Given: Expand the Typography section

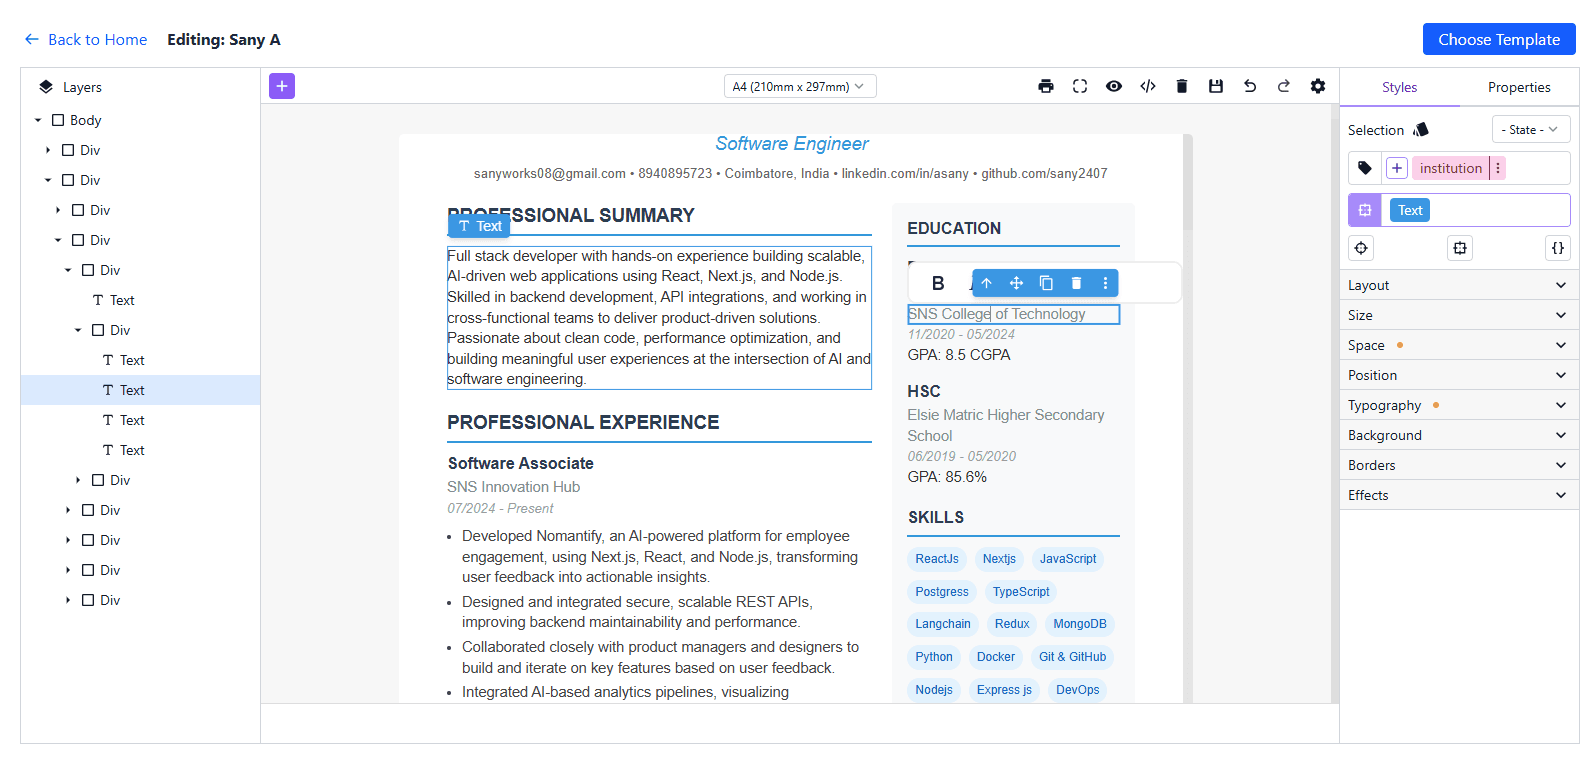Looking at the screenshot, I should pos(1459,405).
